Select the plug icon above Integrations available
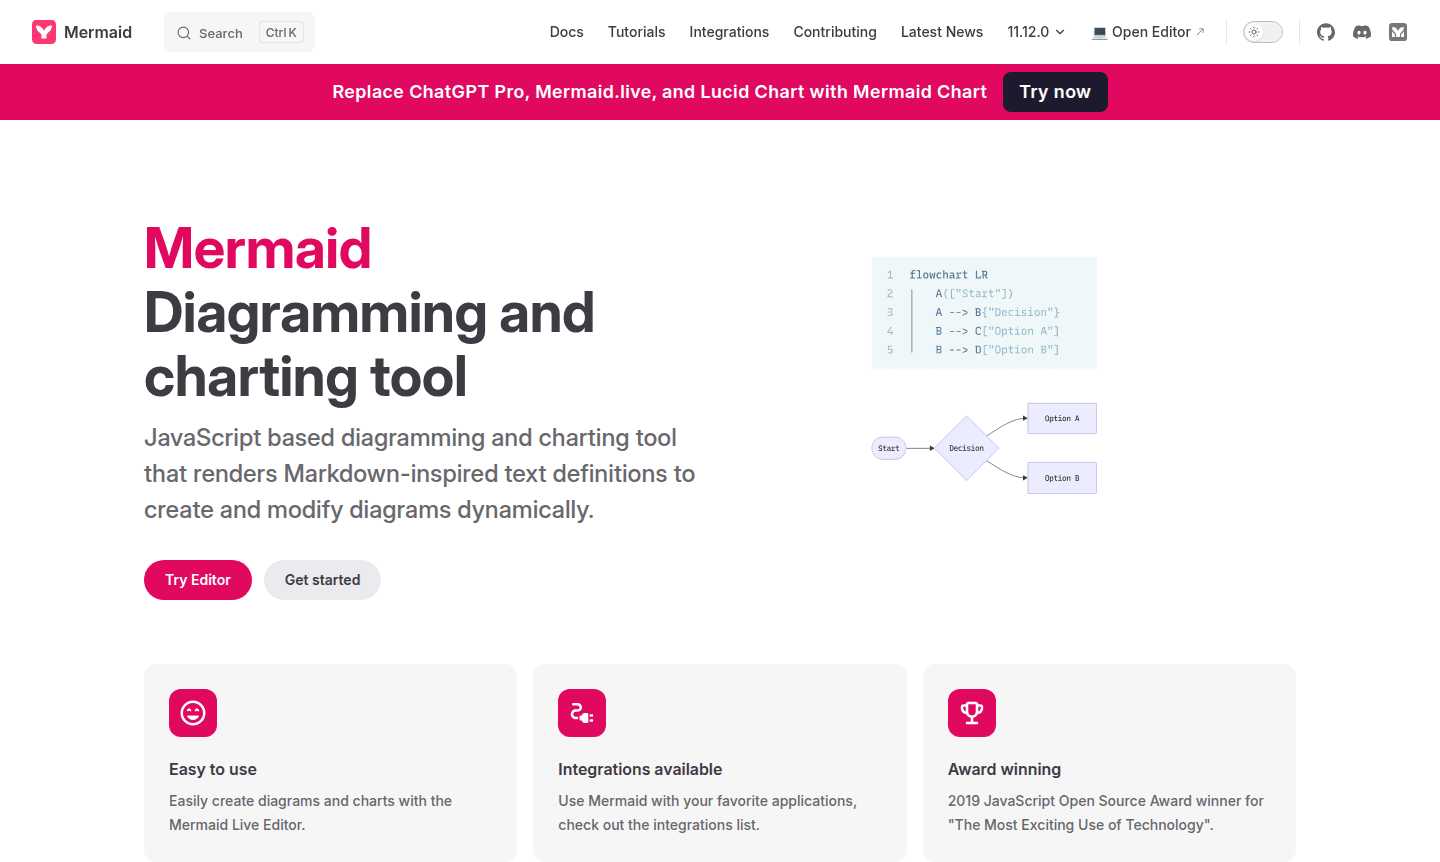The height and width of the screenshot is (862, 1440). click(x=582, y=713)
